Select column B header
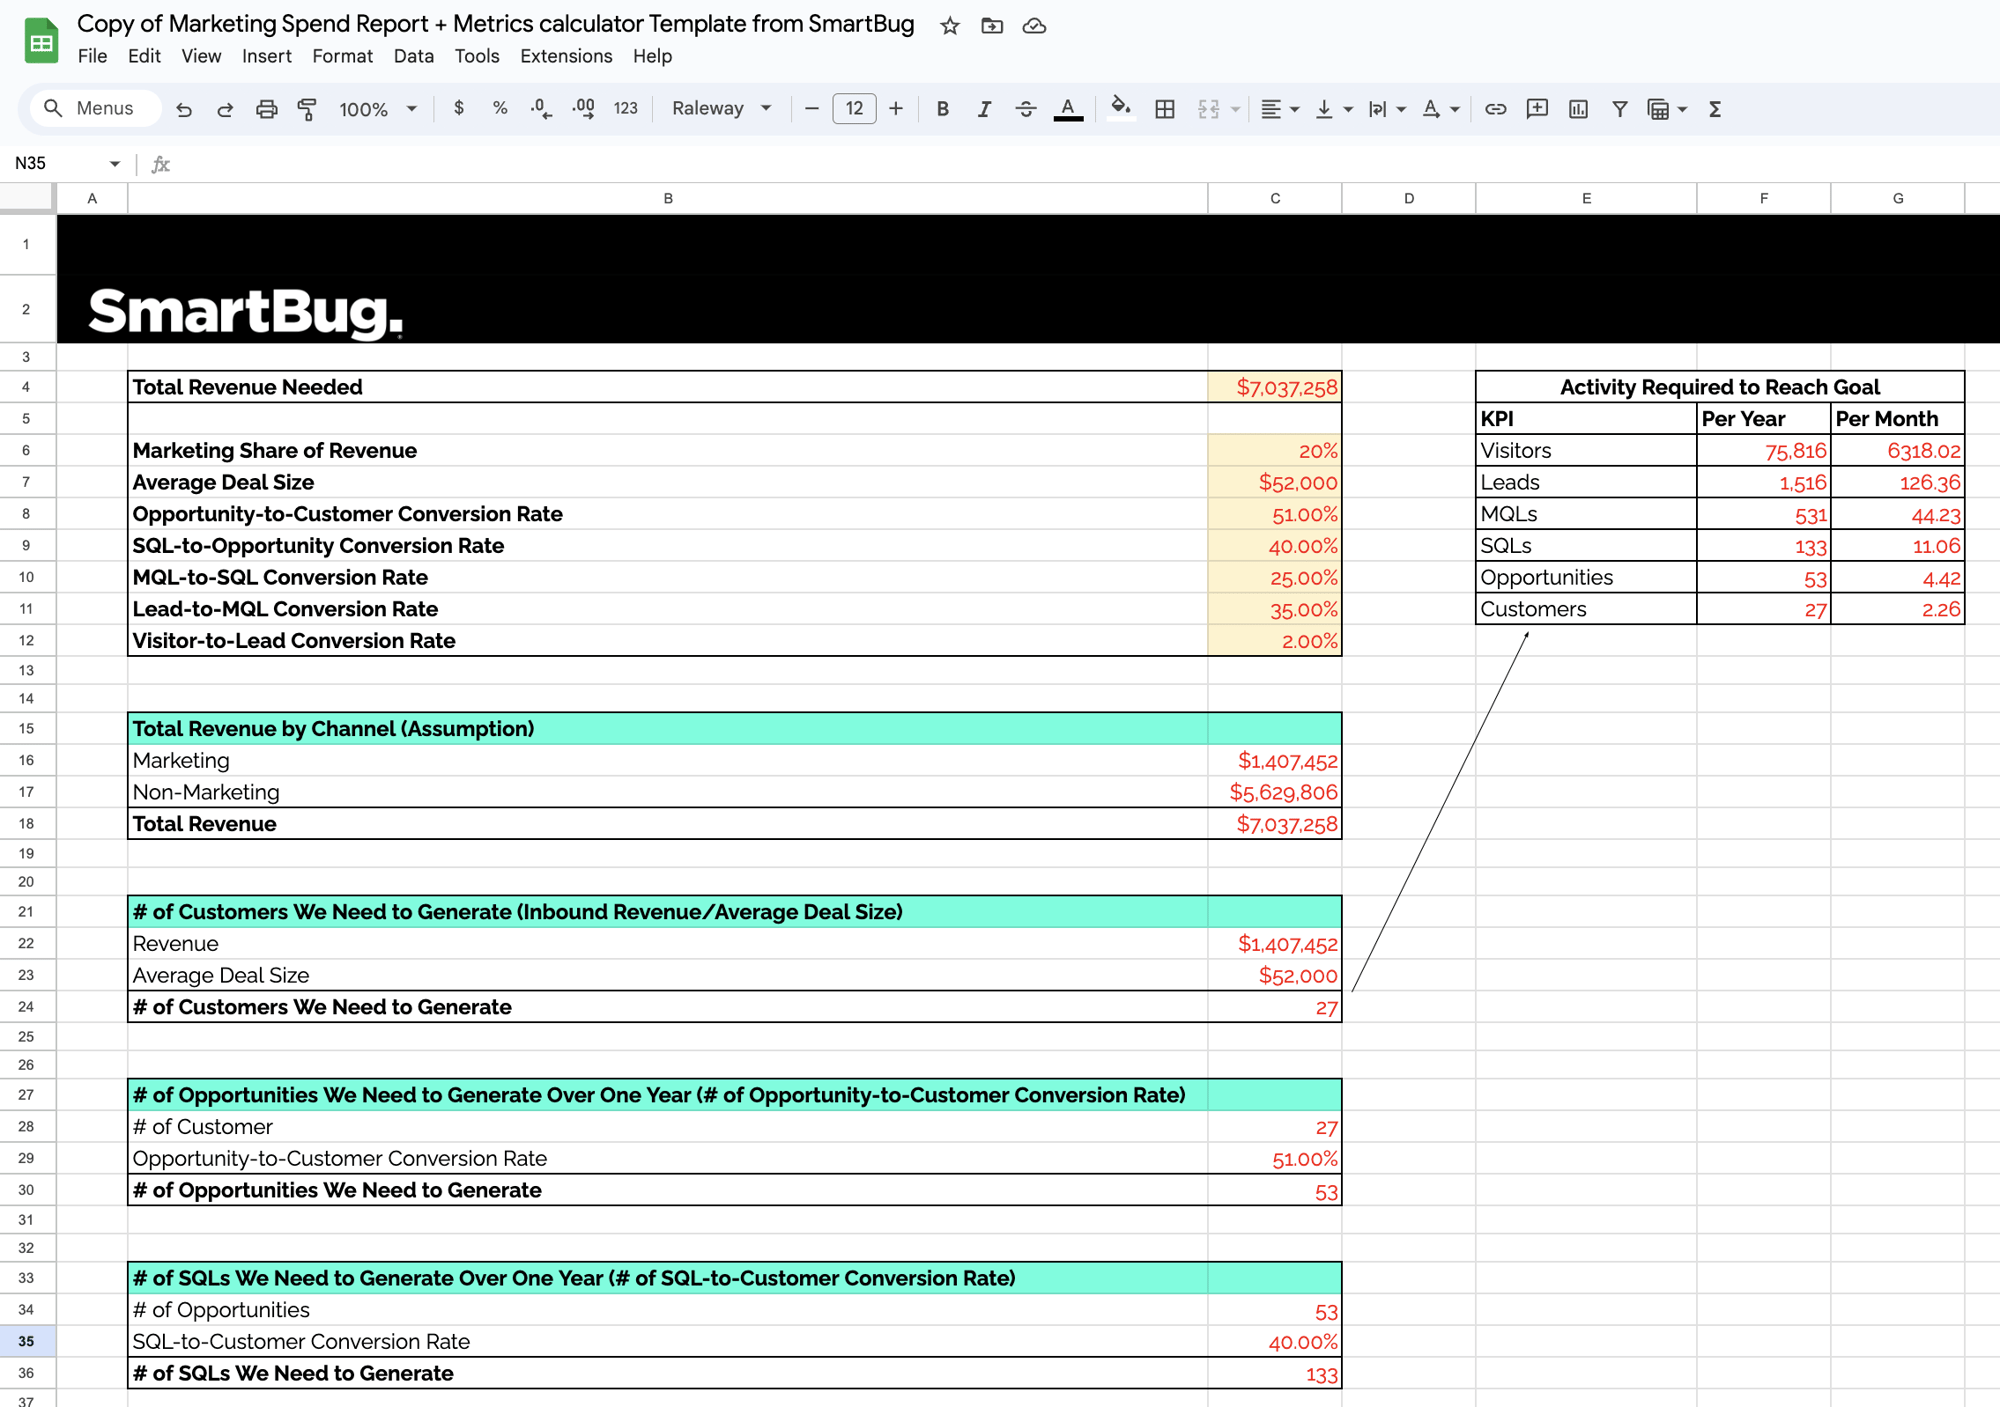Screen dimensions: 2000x1407 [x=668, y=198]
